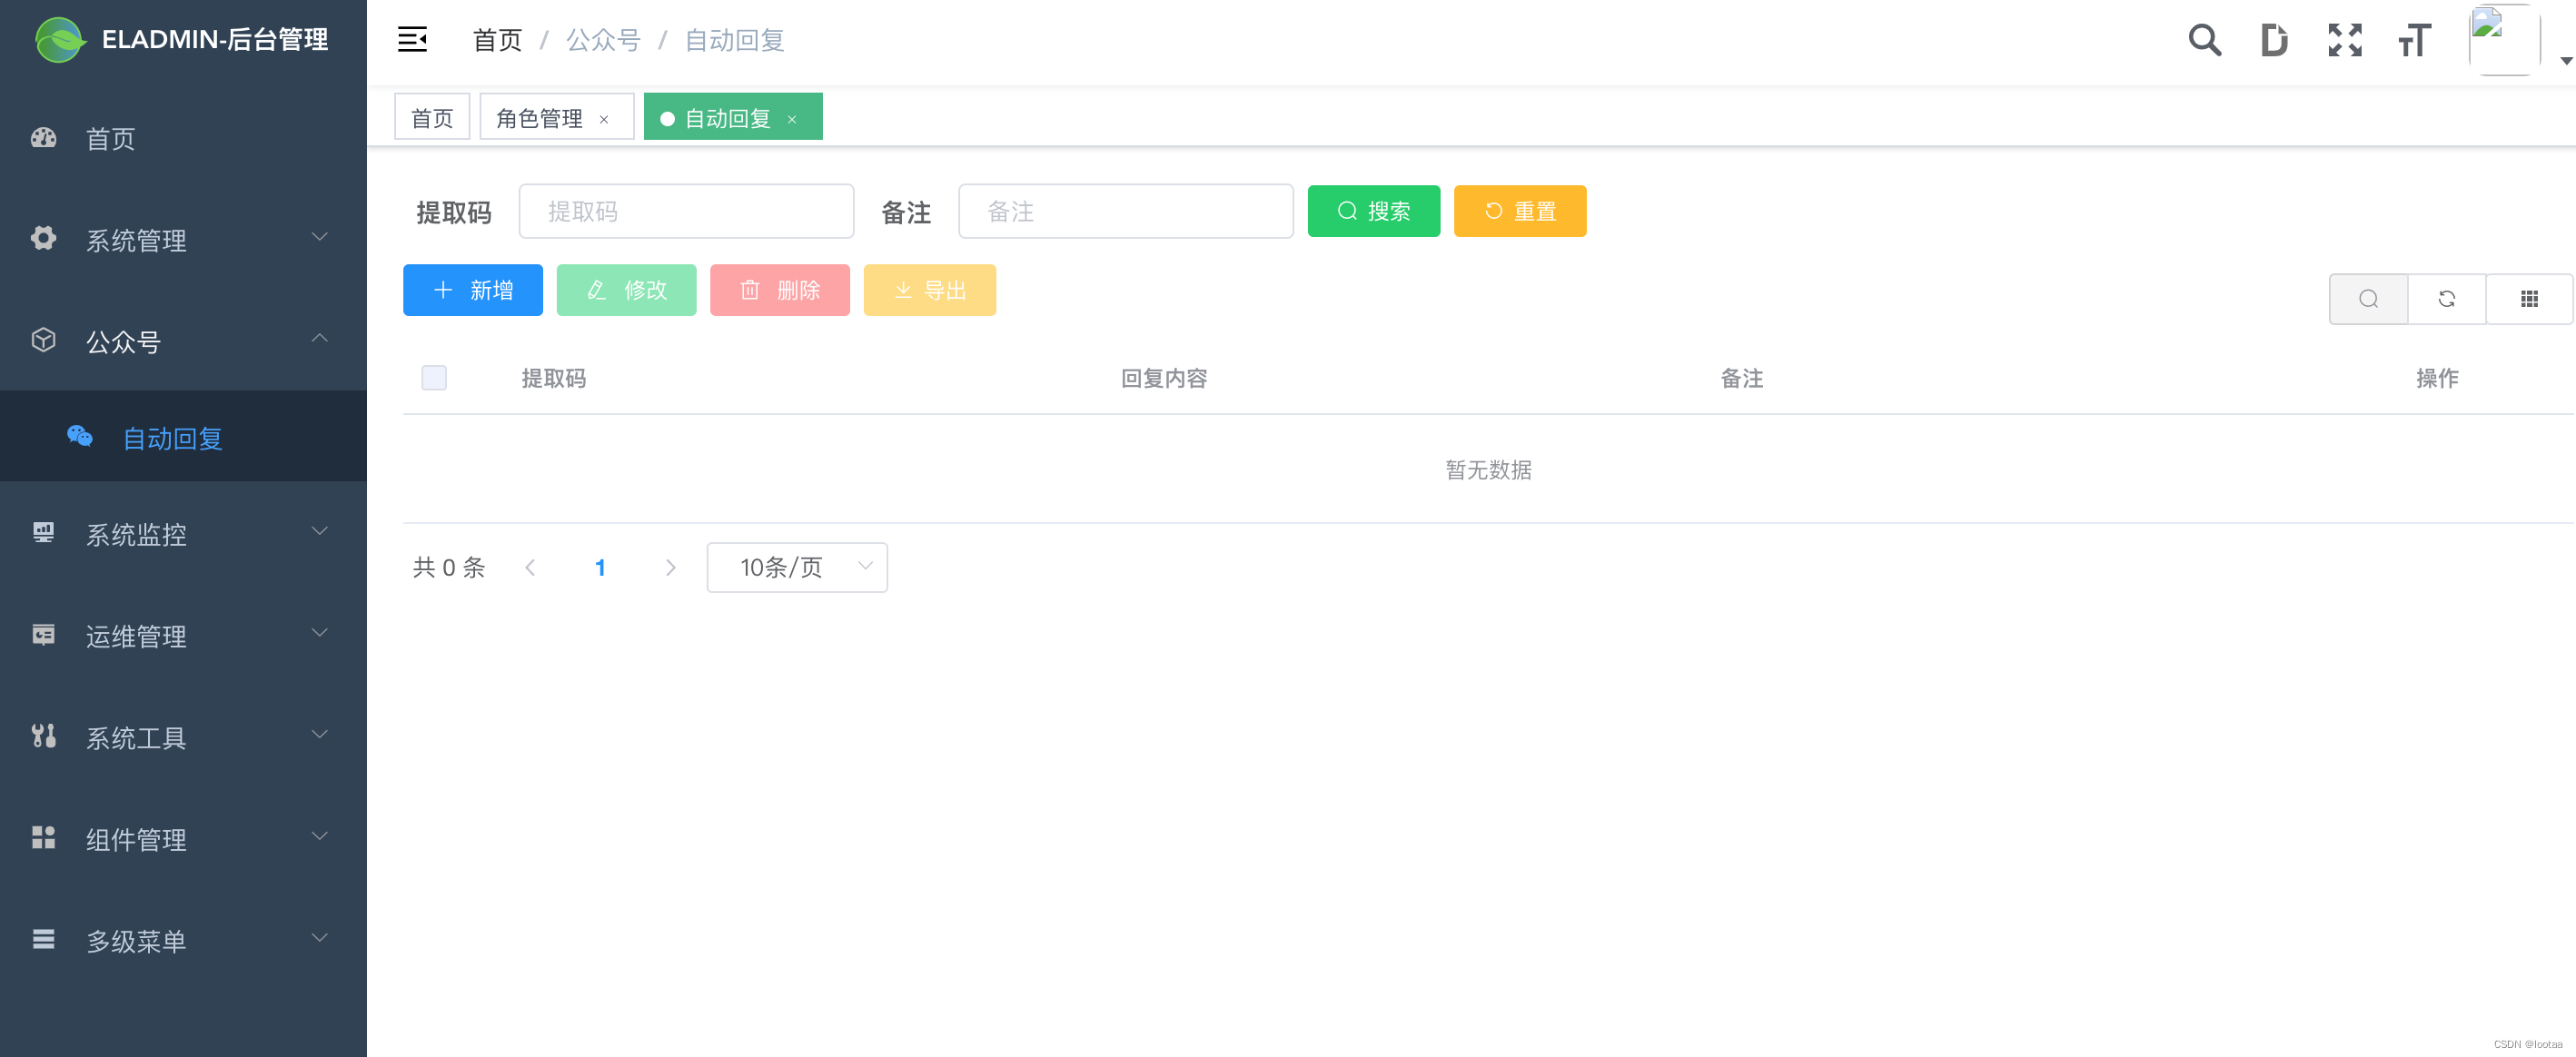Click the WeChat icon for 自动回复
The height and width of the screenshot is (1057, 2576).
click(x=80, y=436)
